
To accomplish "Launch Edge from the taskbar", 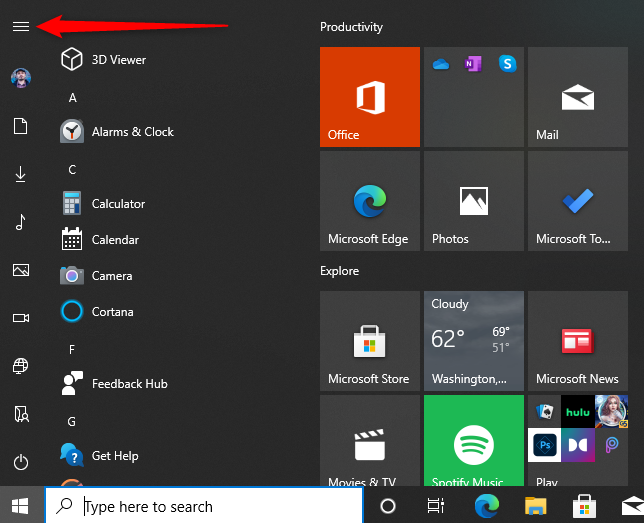I will coord(487,506).
